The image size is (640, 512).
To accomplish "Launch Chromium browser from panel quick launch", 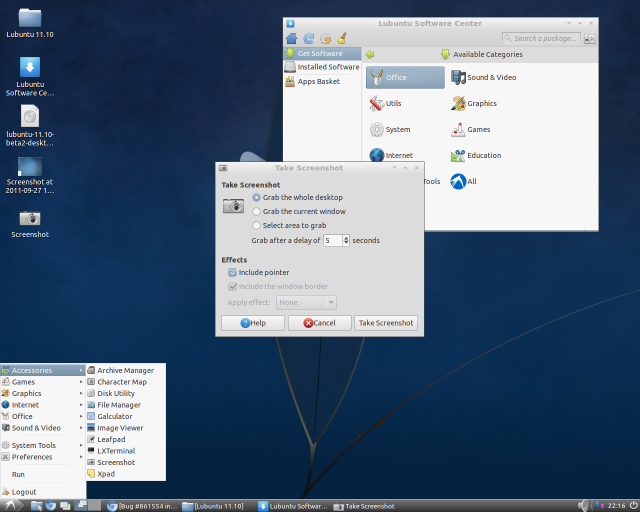I will (51, 506).
